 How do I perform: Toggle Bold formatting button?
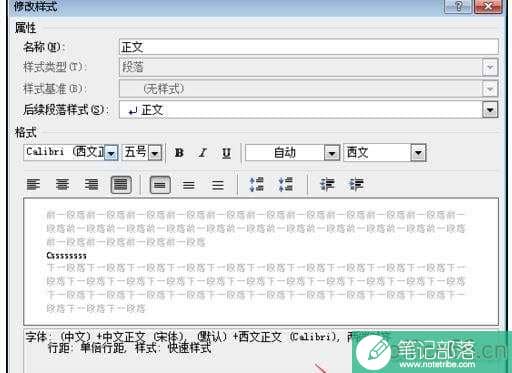click(179, 153)
